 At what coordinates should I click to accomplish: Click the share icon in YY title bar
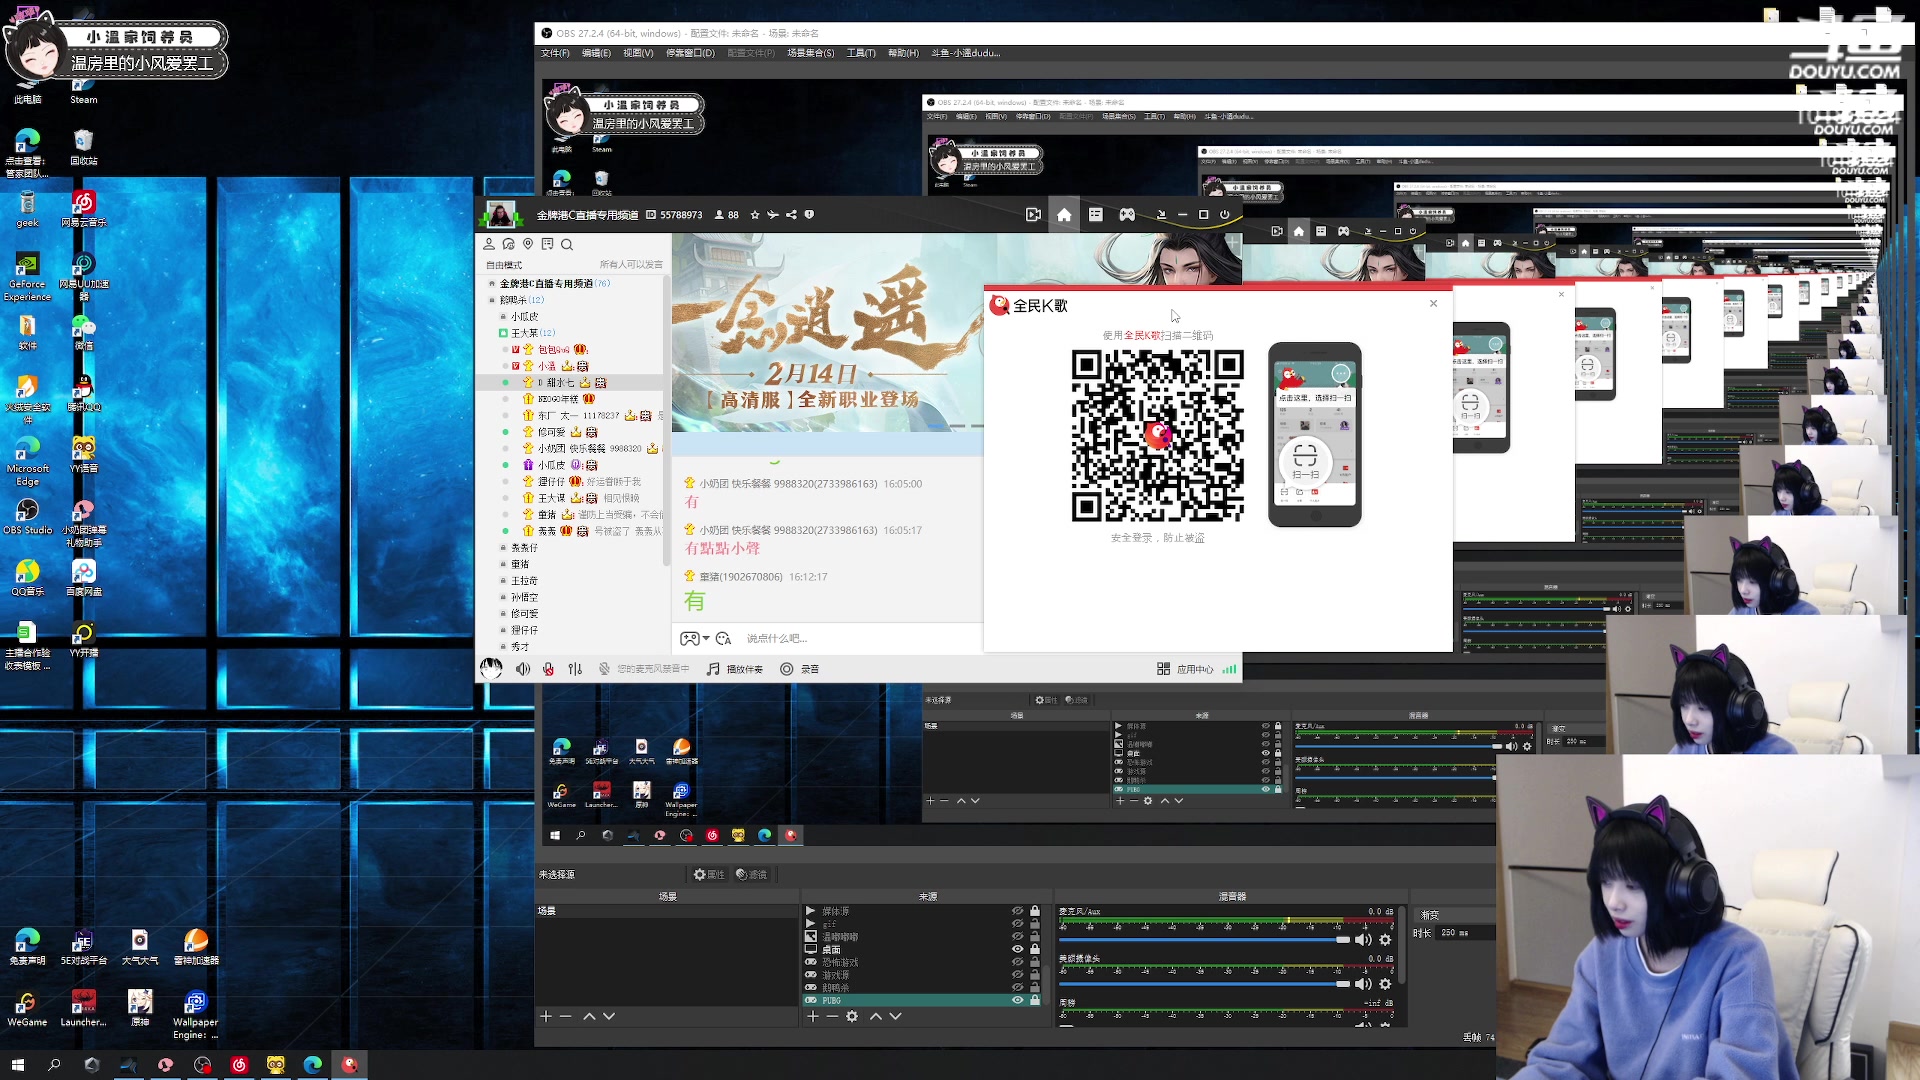click(791, 215)
